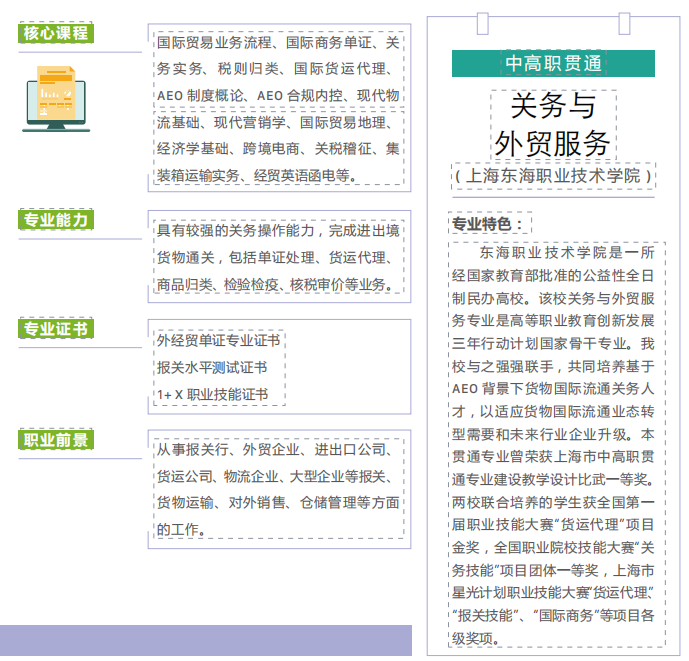Click the line 装箱运输实务、经贸英语函电等

coord(257,176)
